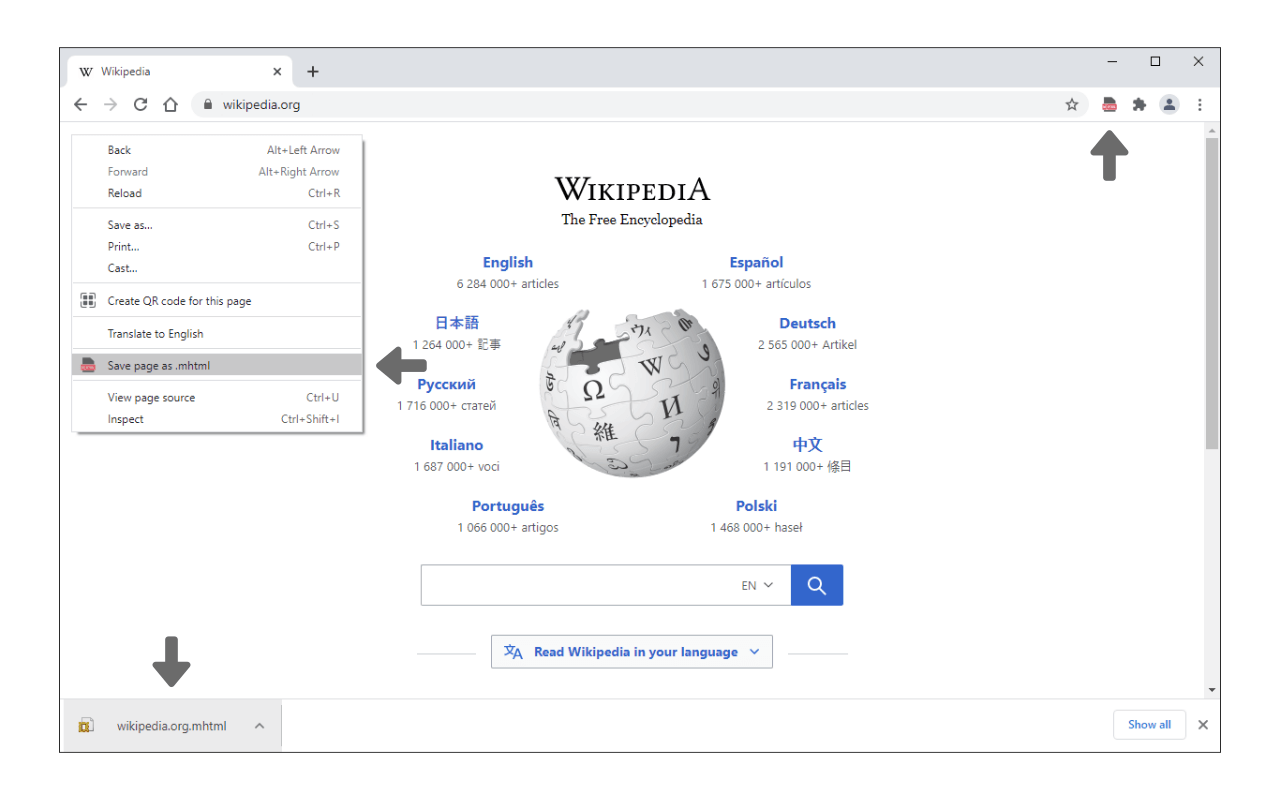Screen dimensions: 1280x800
Task: Go to the Home page icon
Action: coord(170,104)
